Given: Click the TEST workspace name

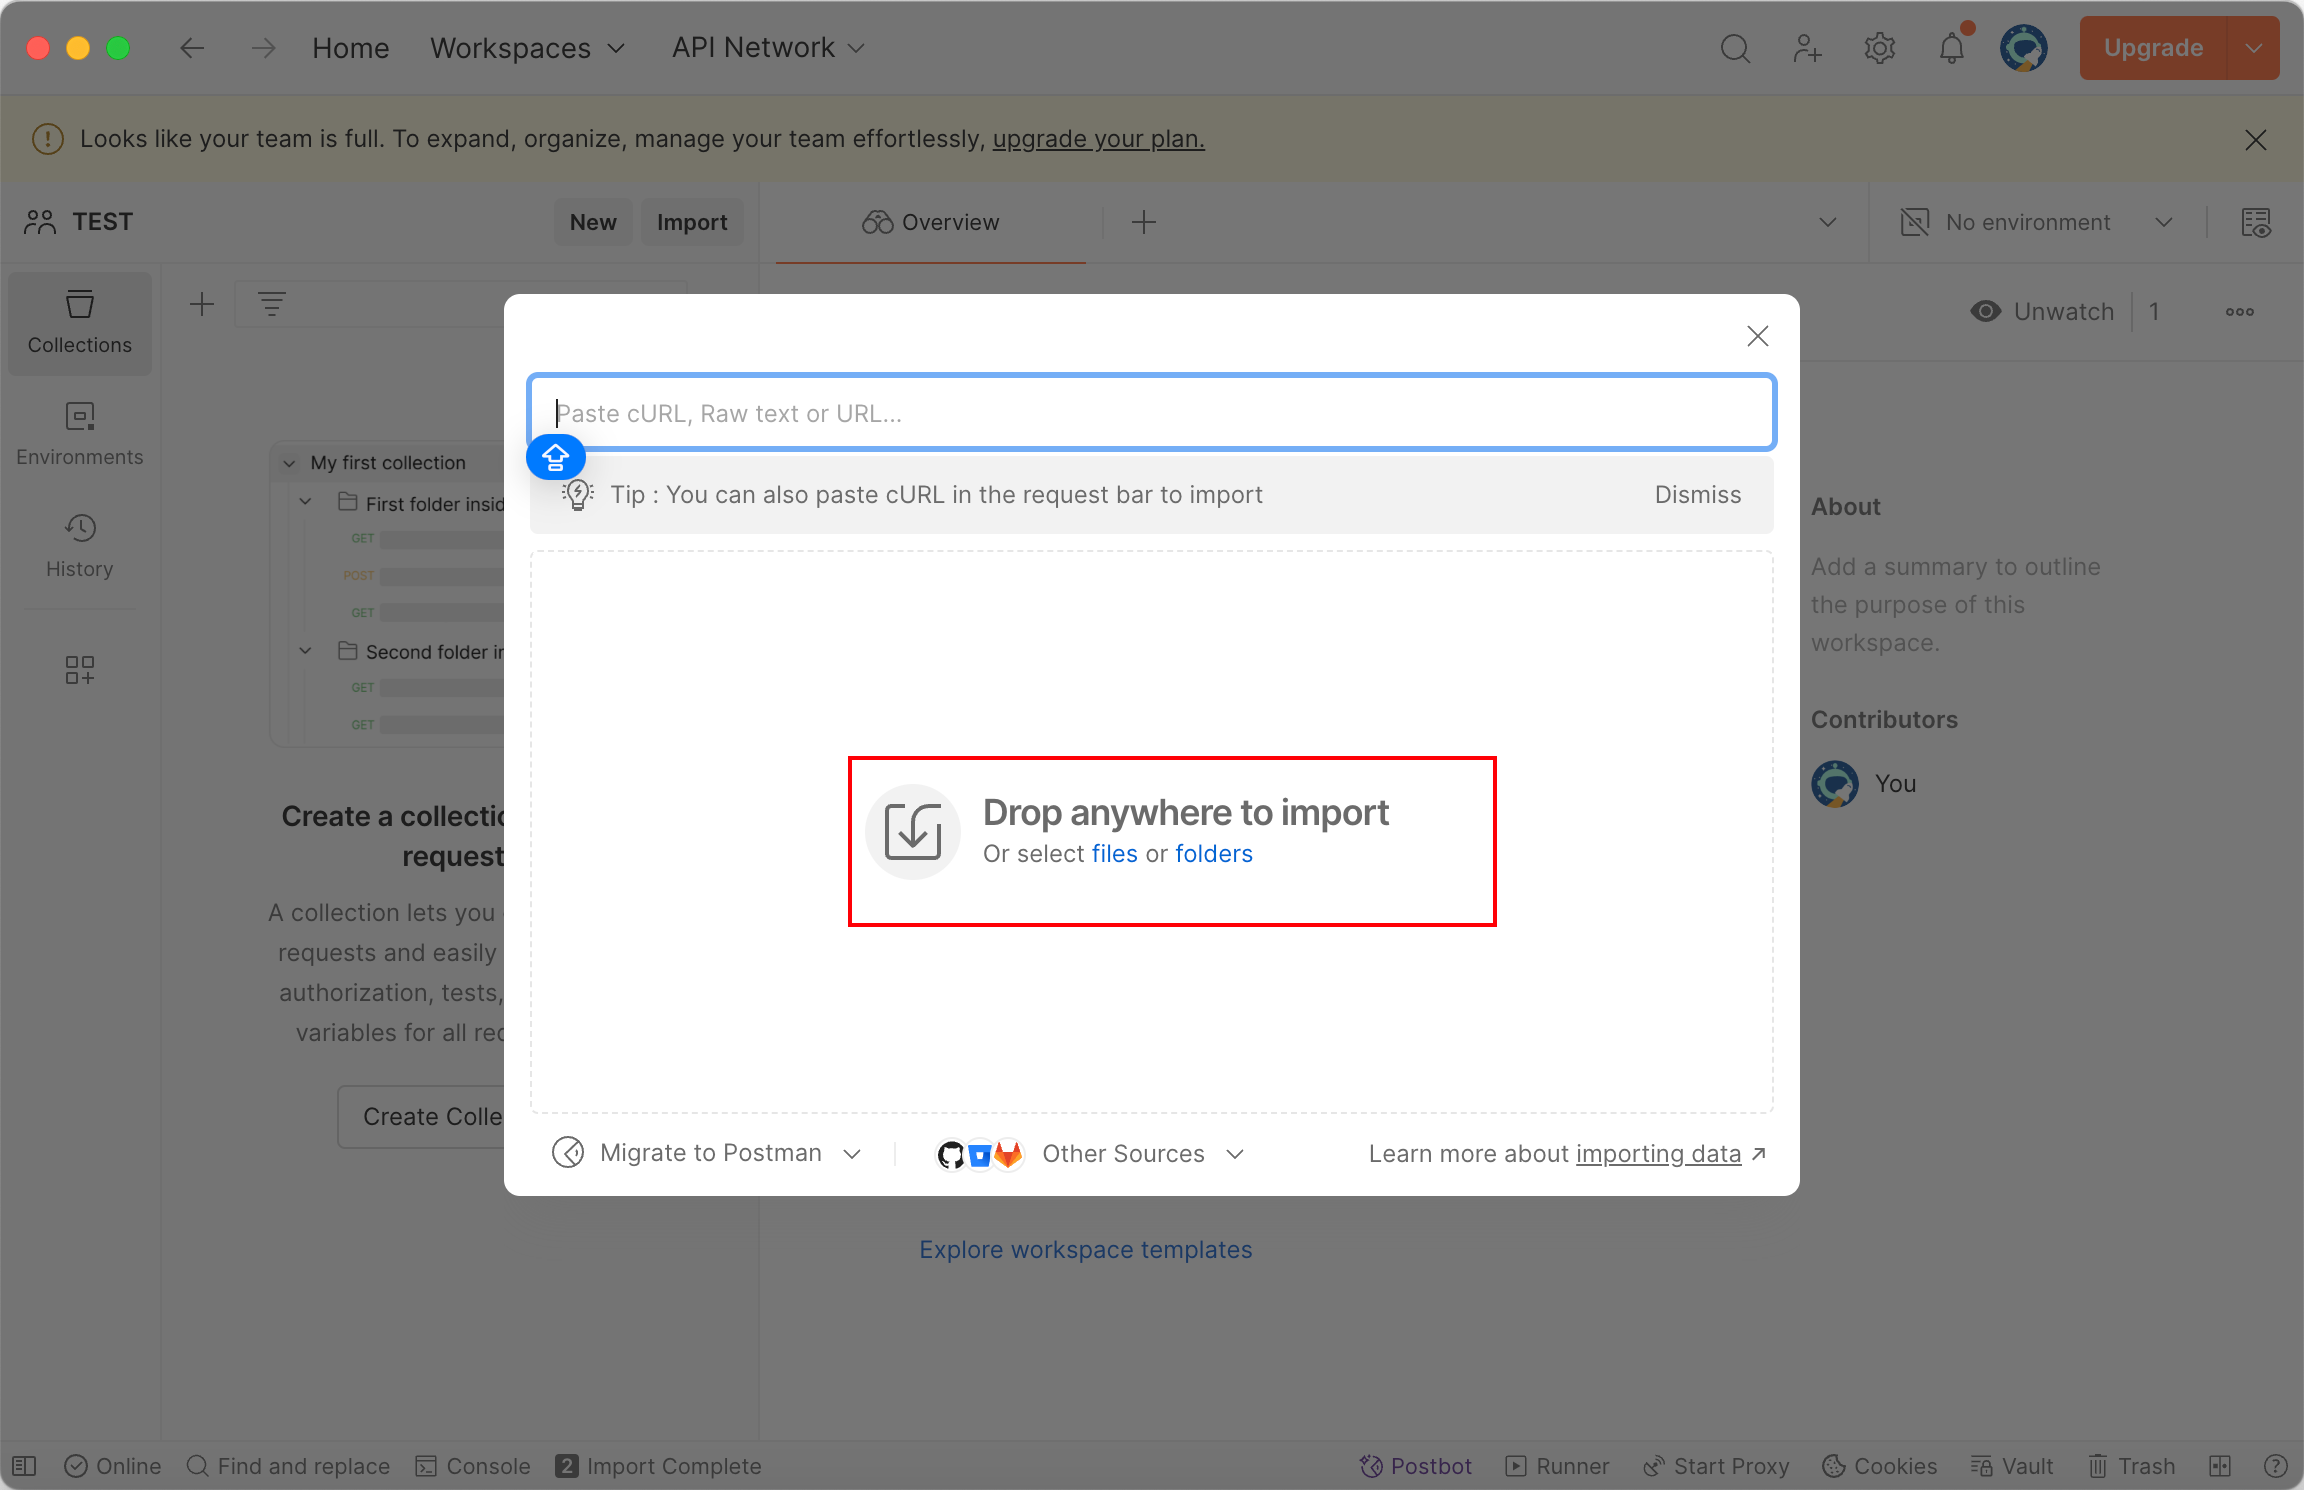Looking at the screenshot, I should click(x=102, y=222).
